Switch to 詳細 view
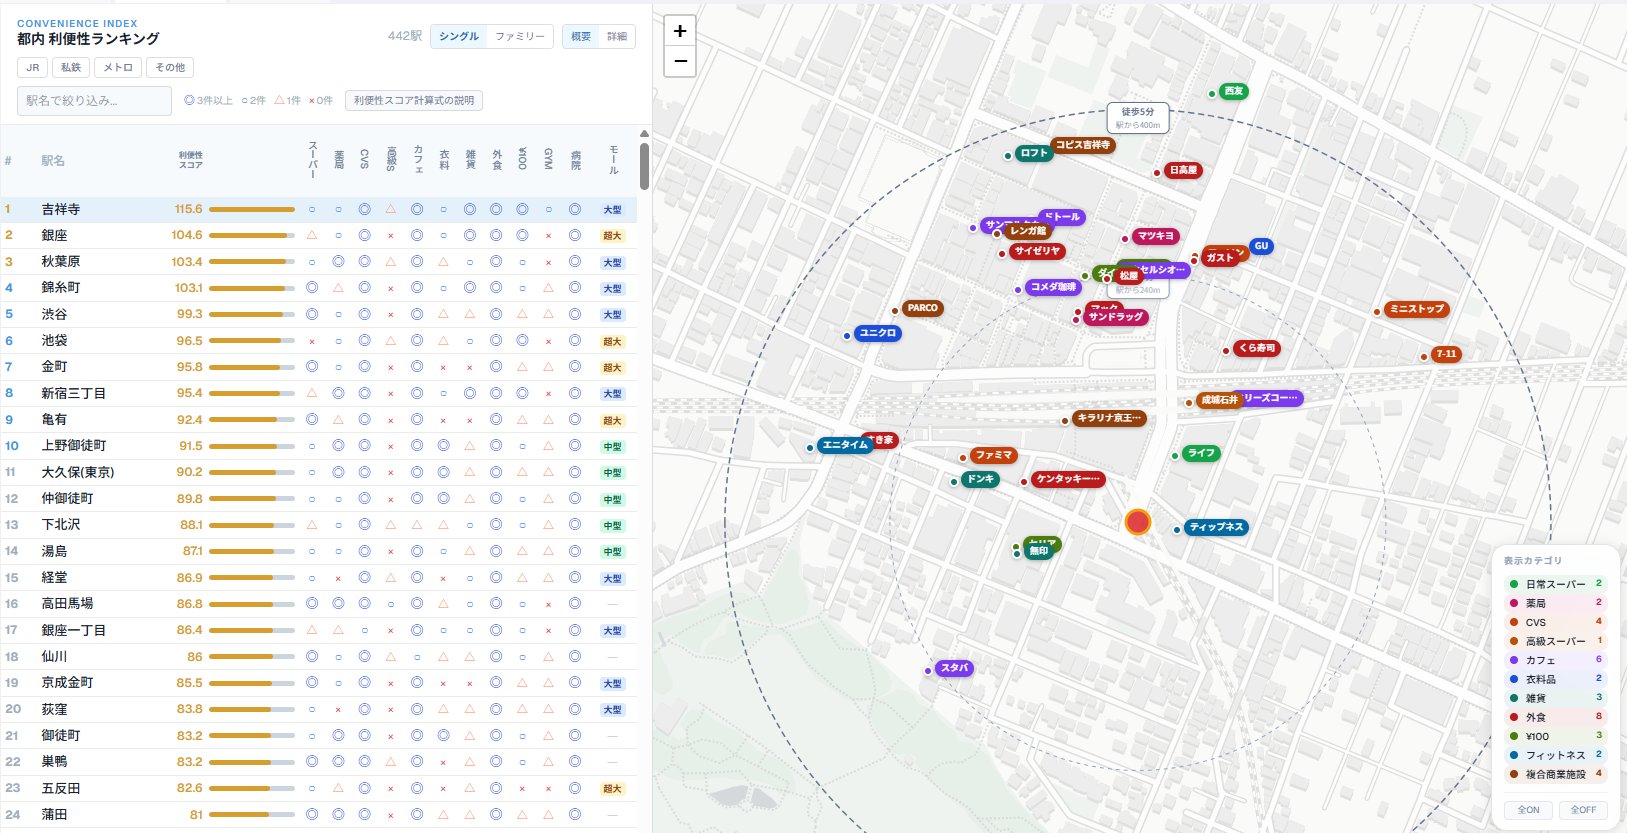1627x833 pixels. click(617, 36)
